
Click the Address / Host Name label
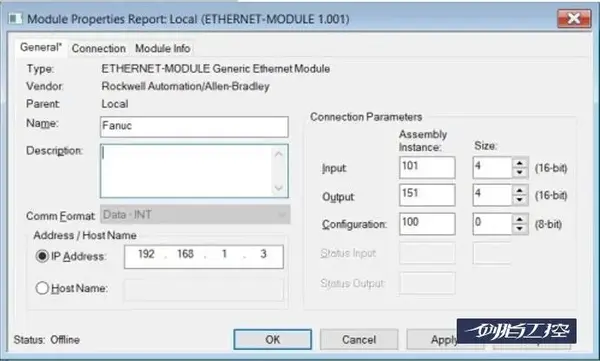click(x=85, y=235)
